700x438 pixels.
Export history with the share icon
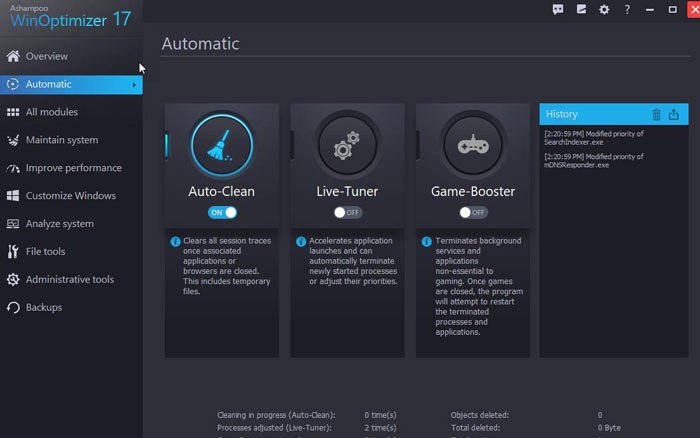(x=674, y=114)
